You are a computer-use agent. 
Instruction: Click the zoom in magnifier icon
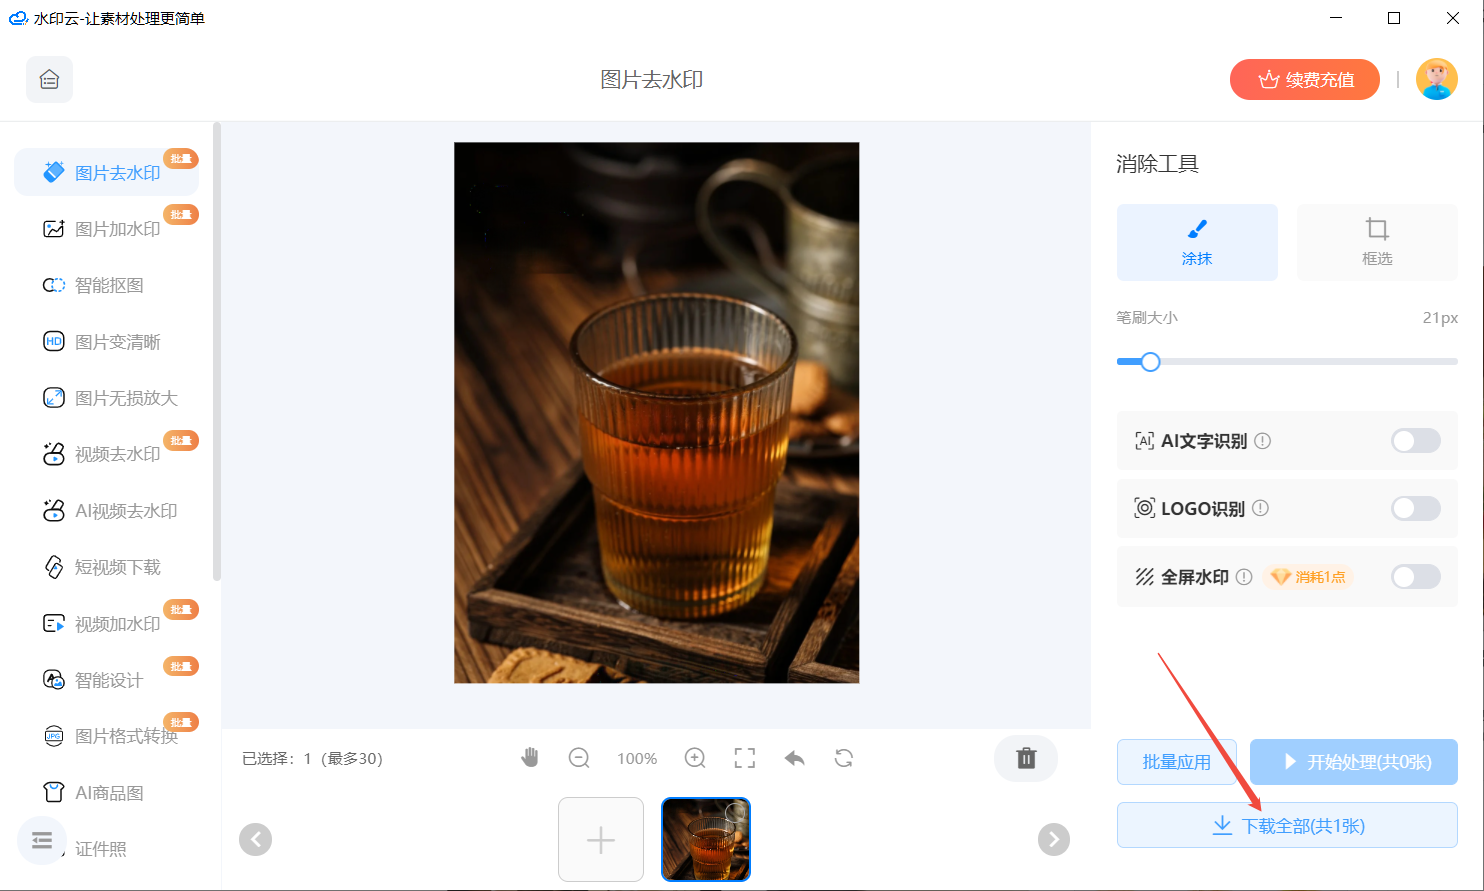(695, 758)
